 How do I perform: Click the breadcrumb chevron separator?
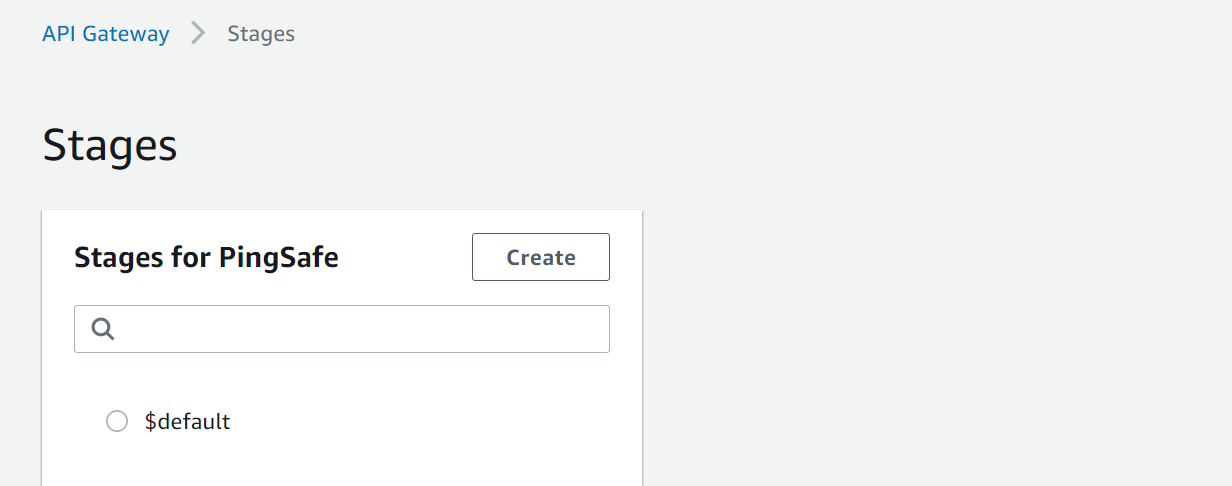point(198,33)
